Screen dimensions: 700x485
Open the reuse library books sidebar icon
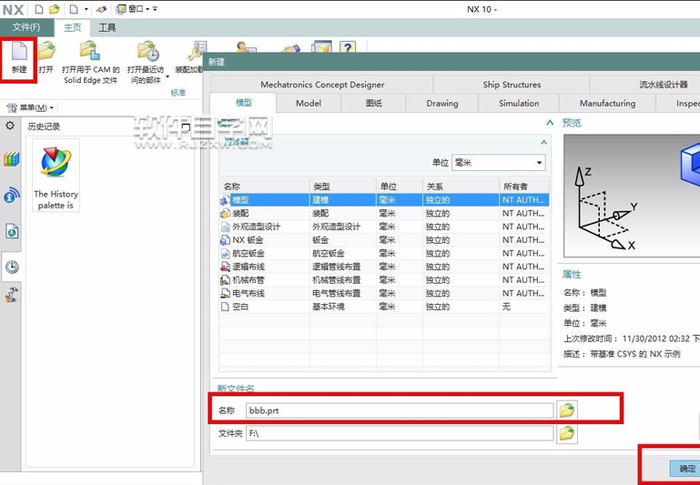pos(12,159)
